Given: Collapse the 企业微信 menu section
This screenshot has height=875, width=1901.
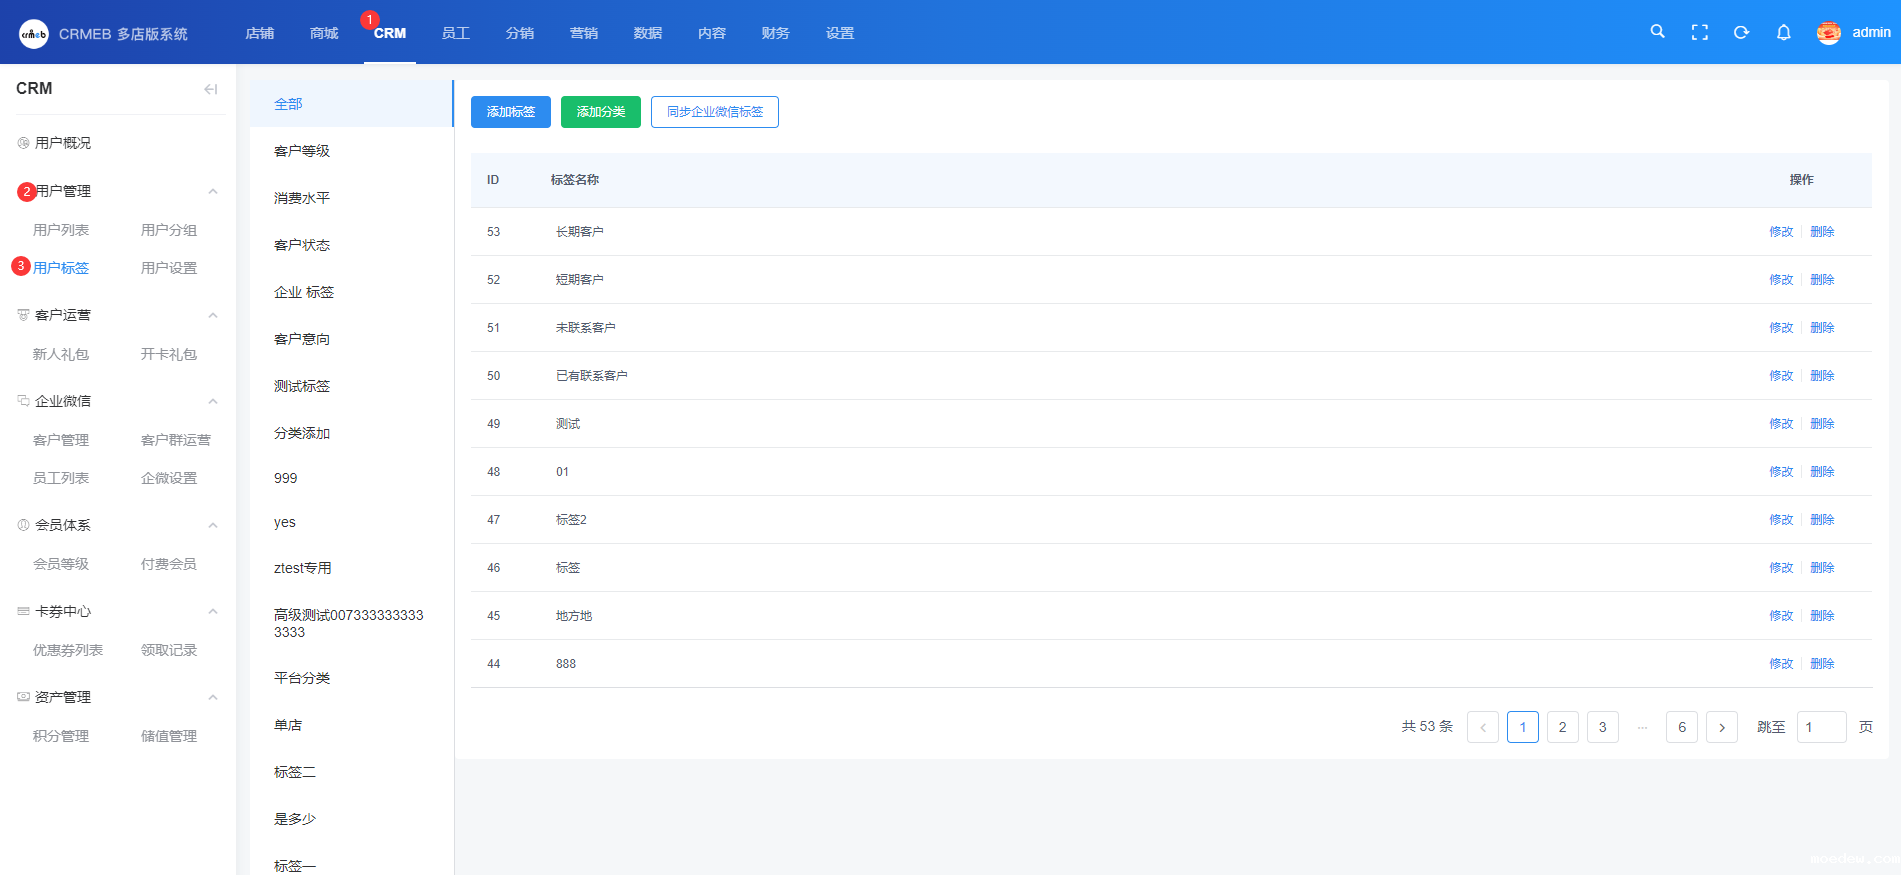Looking at the screenshot, I should tap(213, 401).
